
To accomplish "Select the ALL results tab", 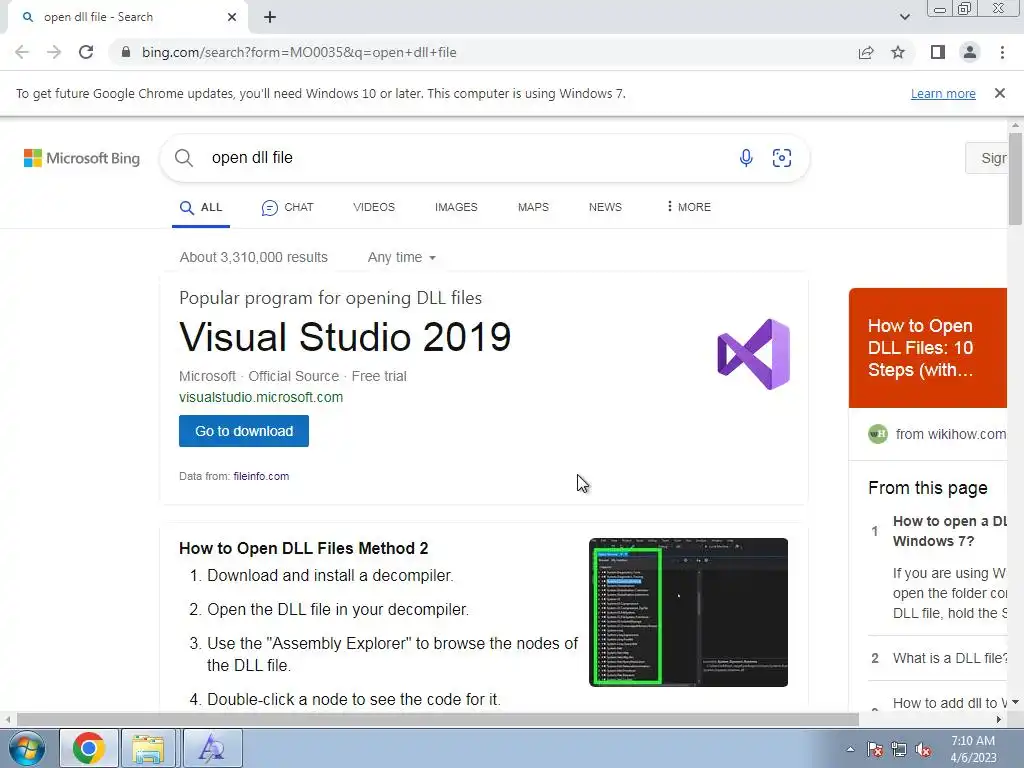I will (201, 208).
